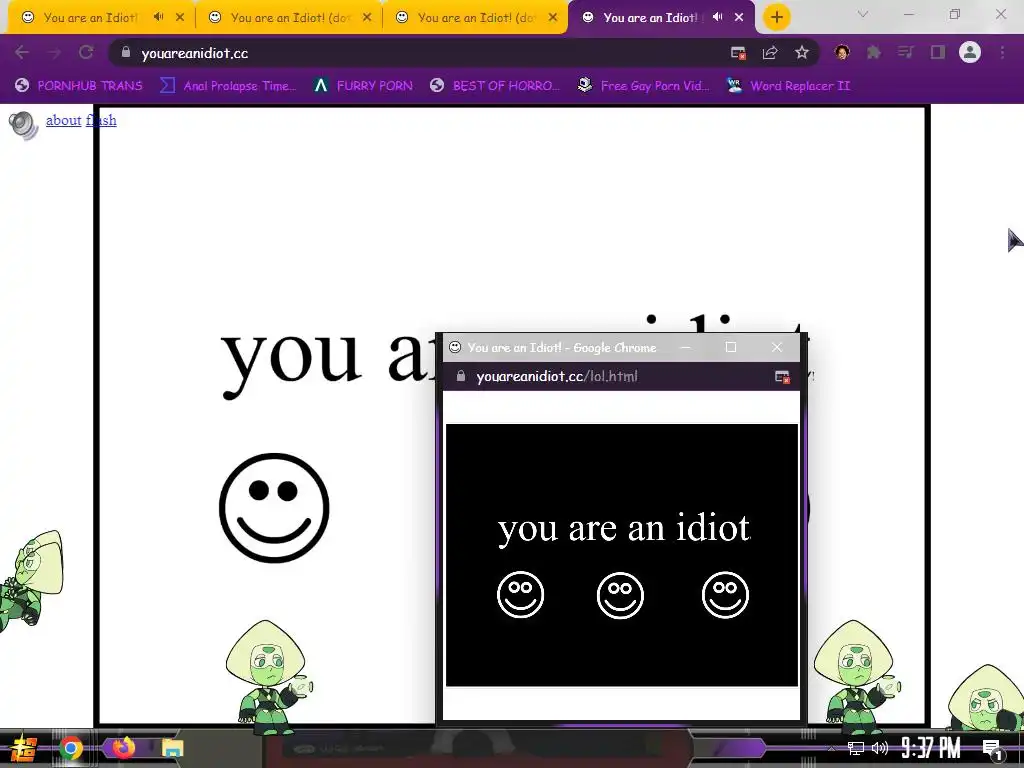Click the pop-up blocked icon in popup window
The height and width of the screenshot is (768, 1024).
782,377
